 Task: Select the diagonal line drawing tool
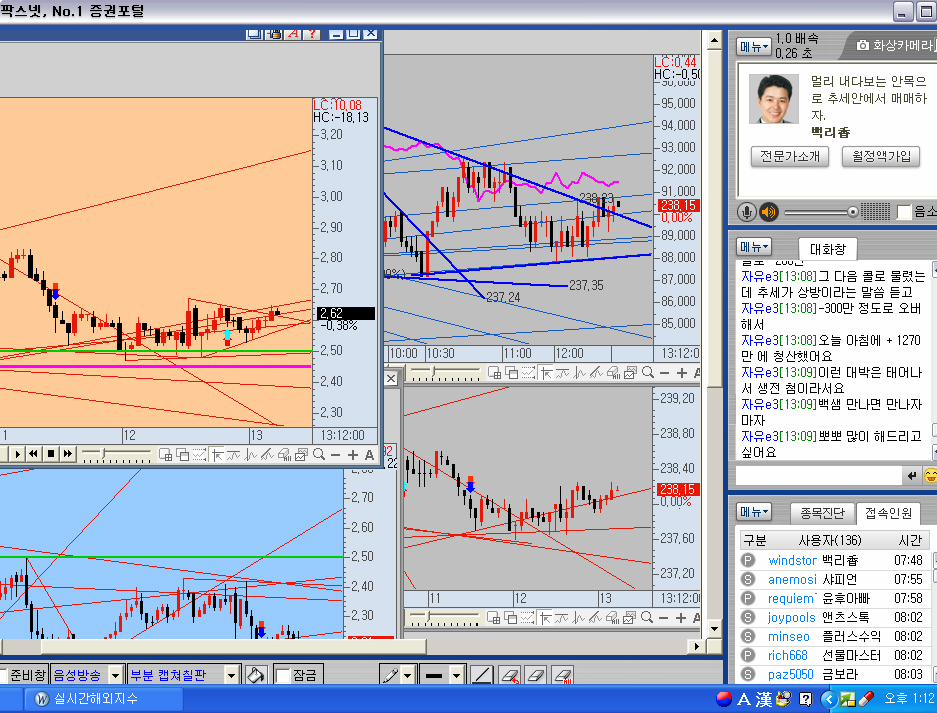click(x=481, y=675)
